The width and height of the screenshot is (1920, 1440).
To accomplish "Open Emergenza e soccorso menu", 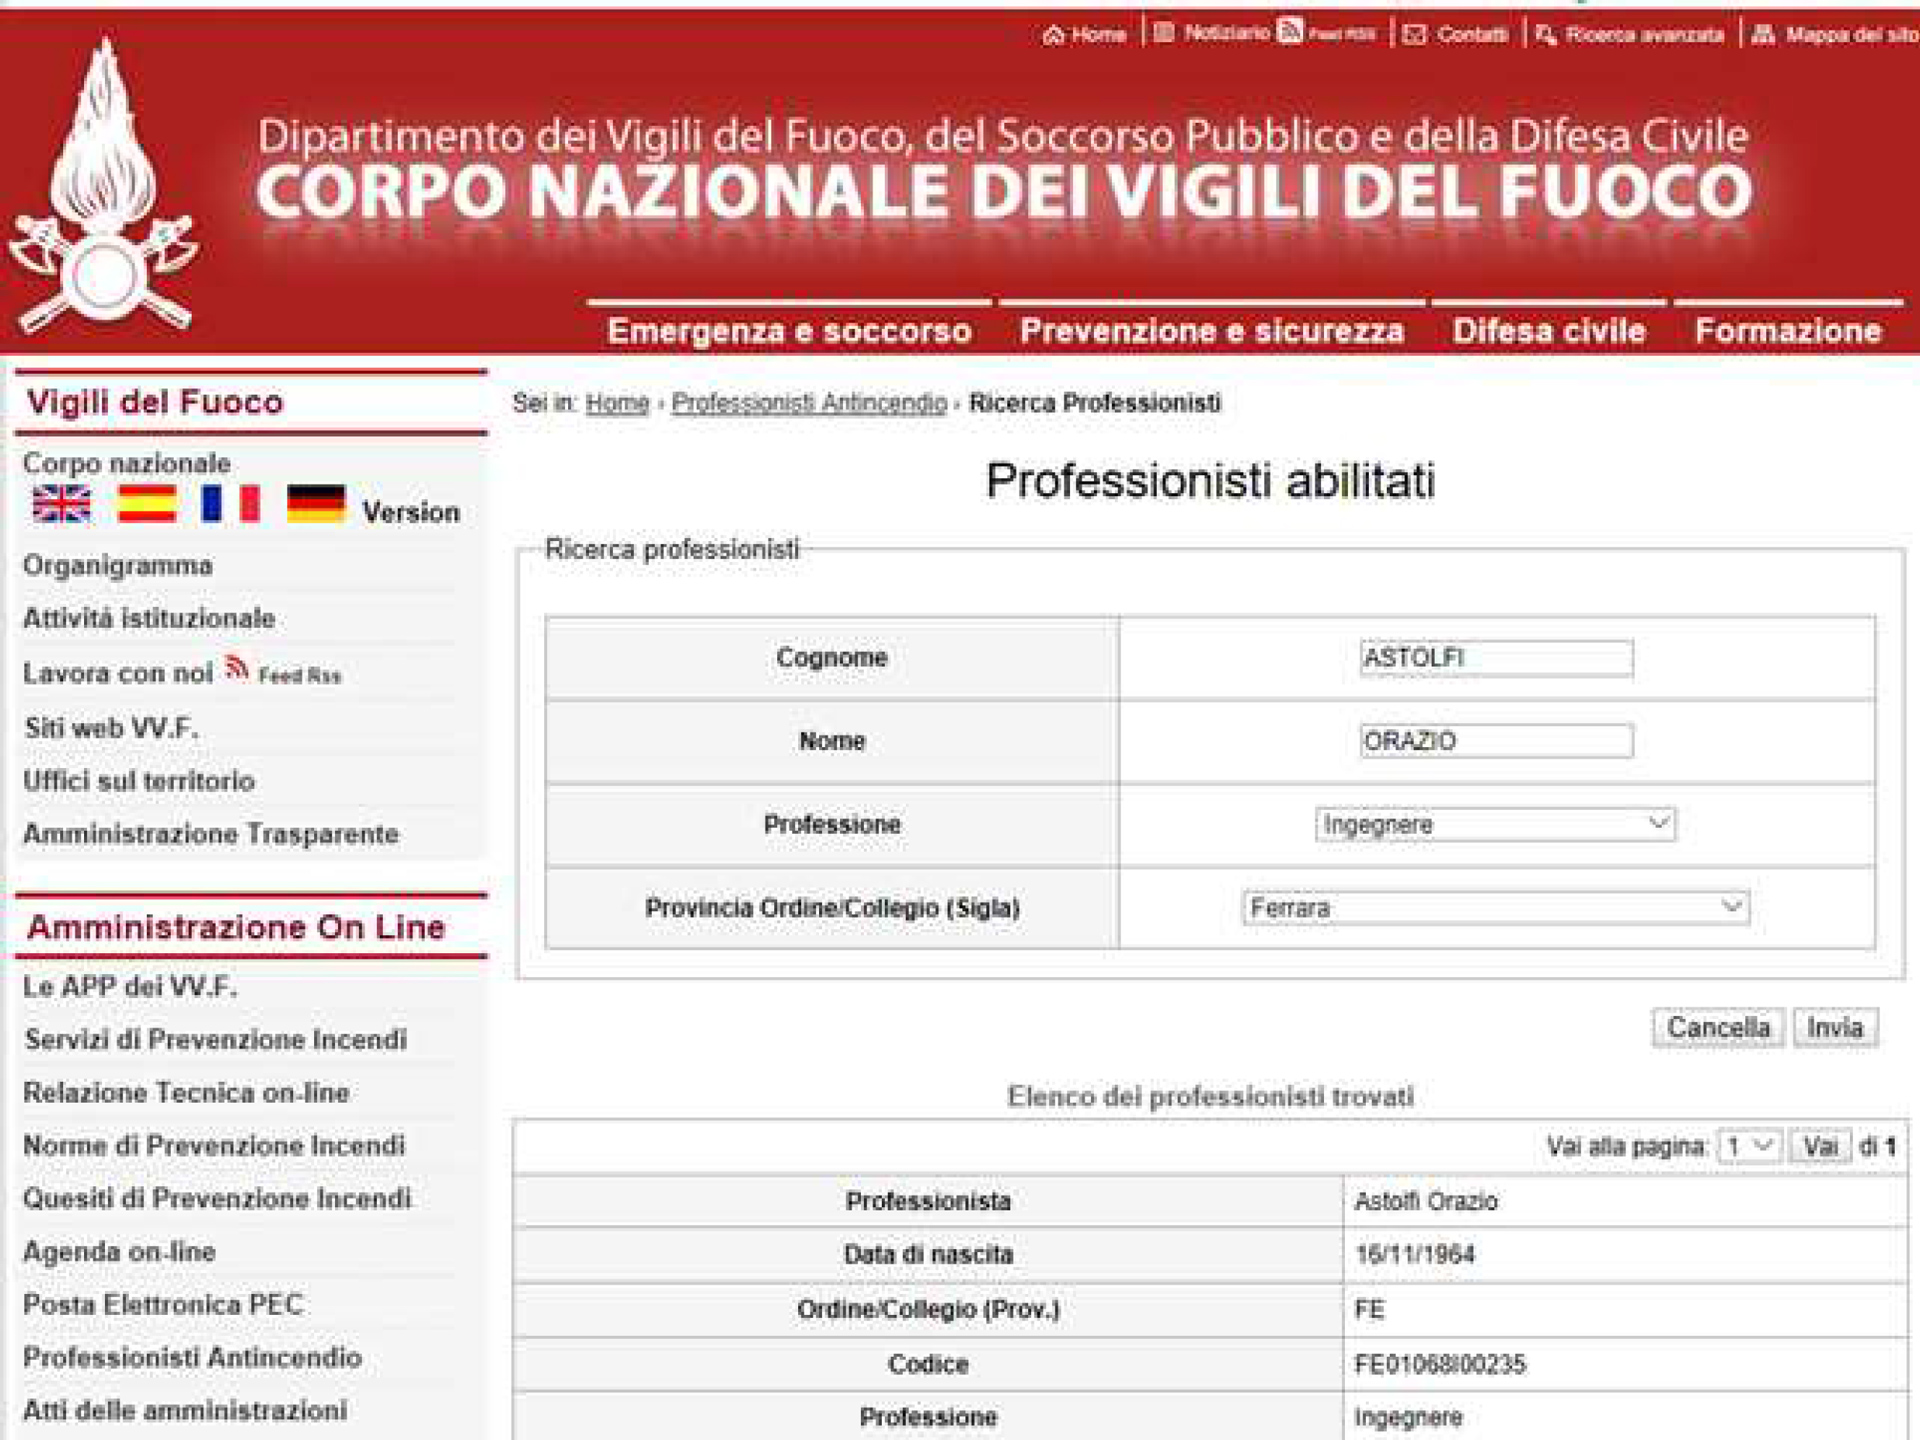I will [789, 330].
